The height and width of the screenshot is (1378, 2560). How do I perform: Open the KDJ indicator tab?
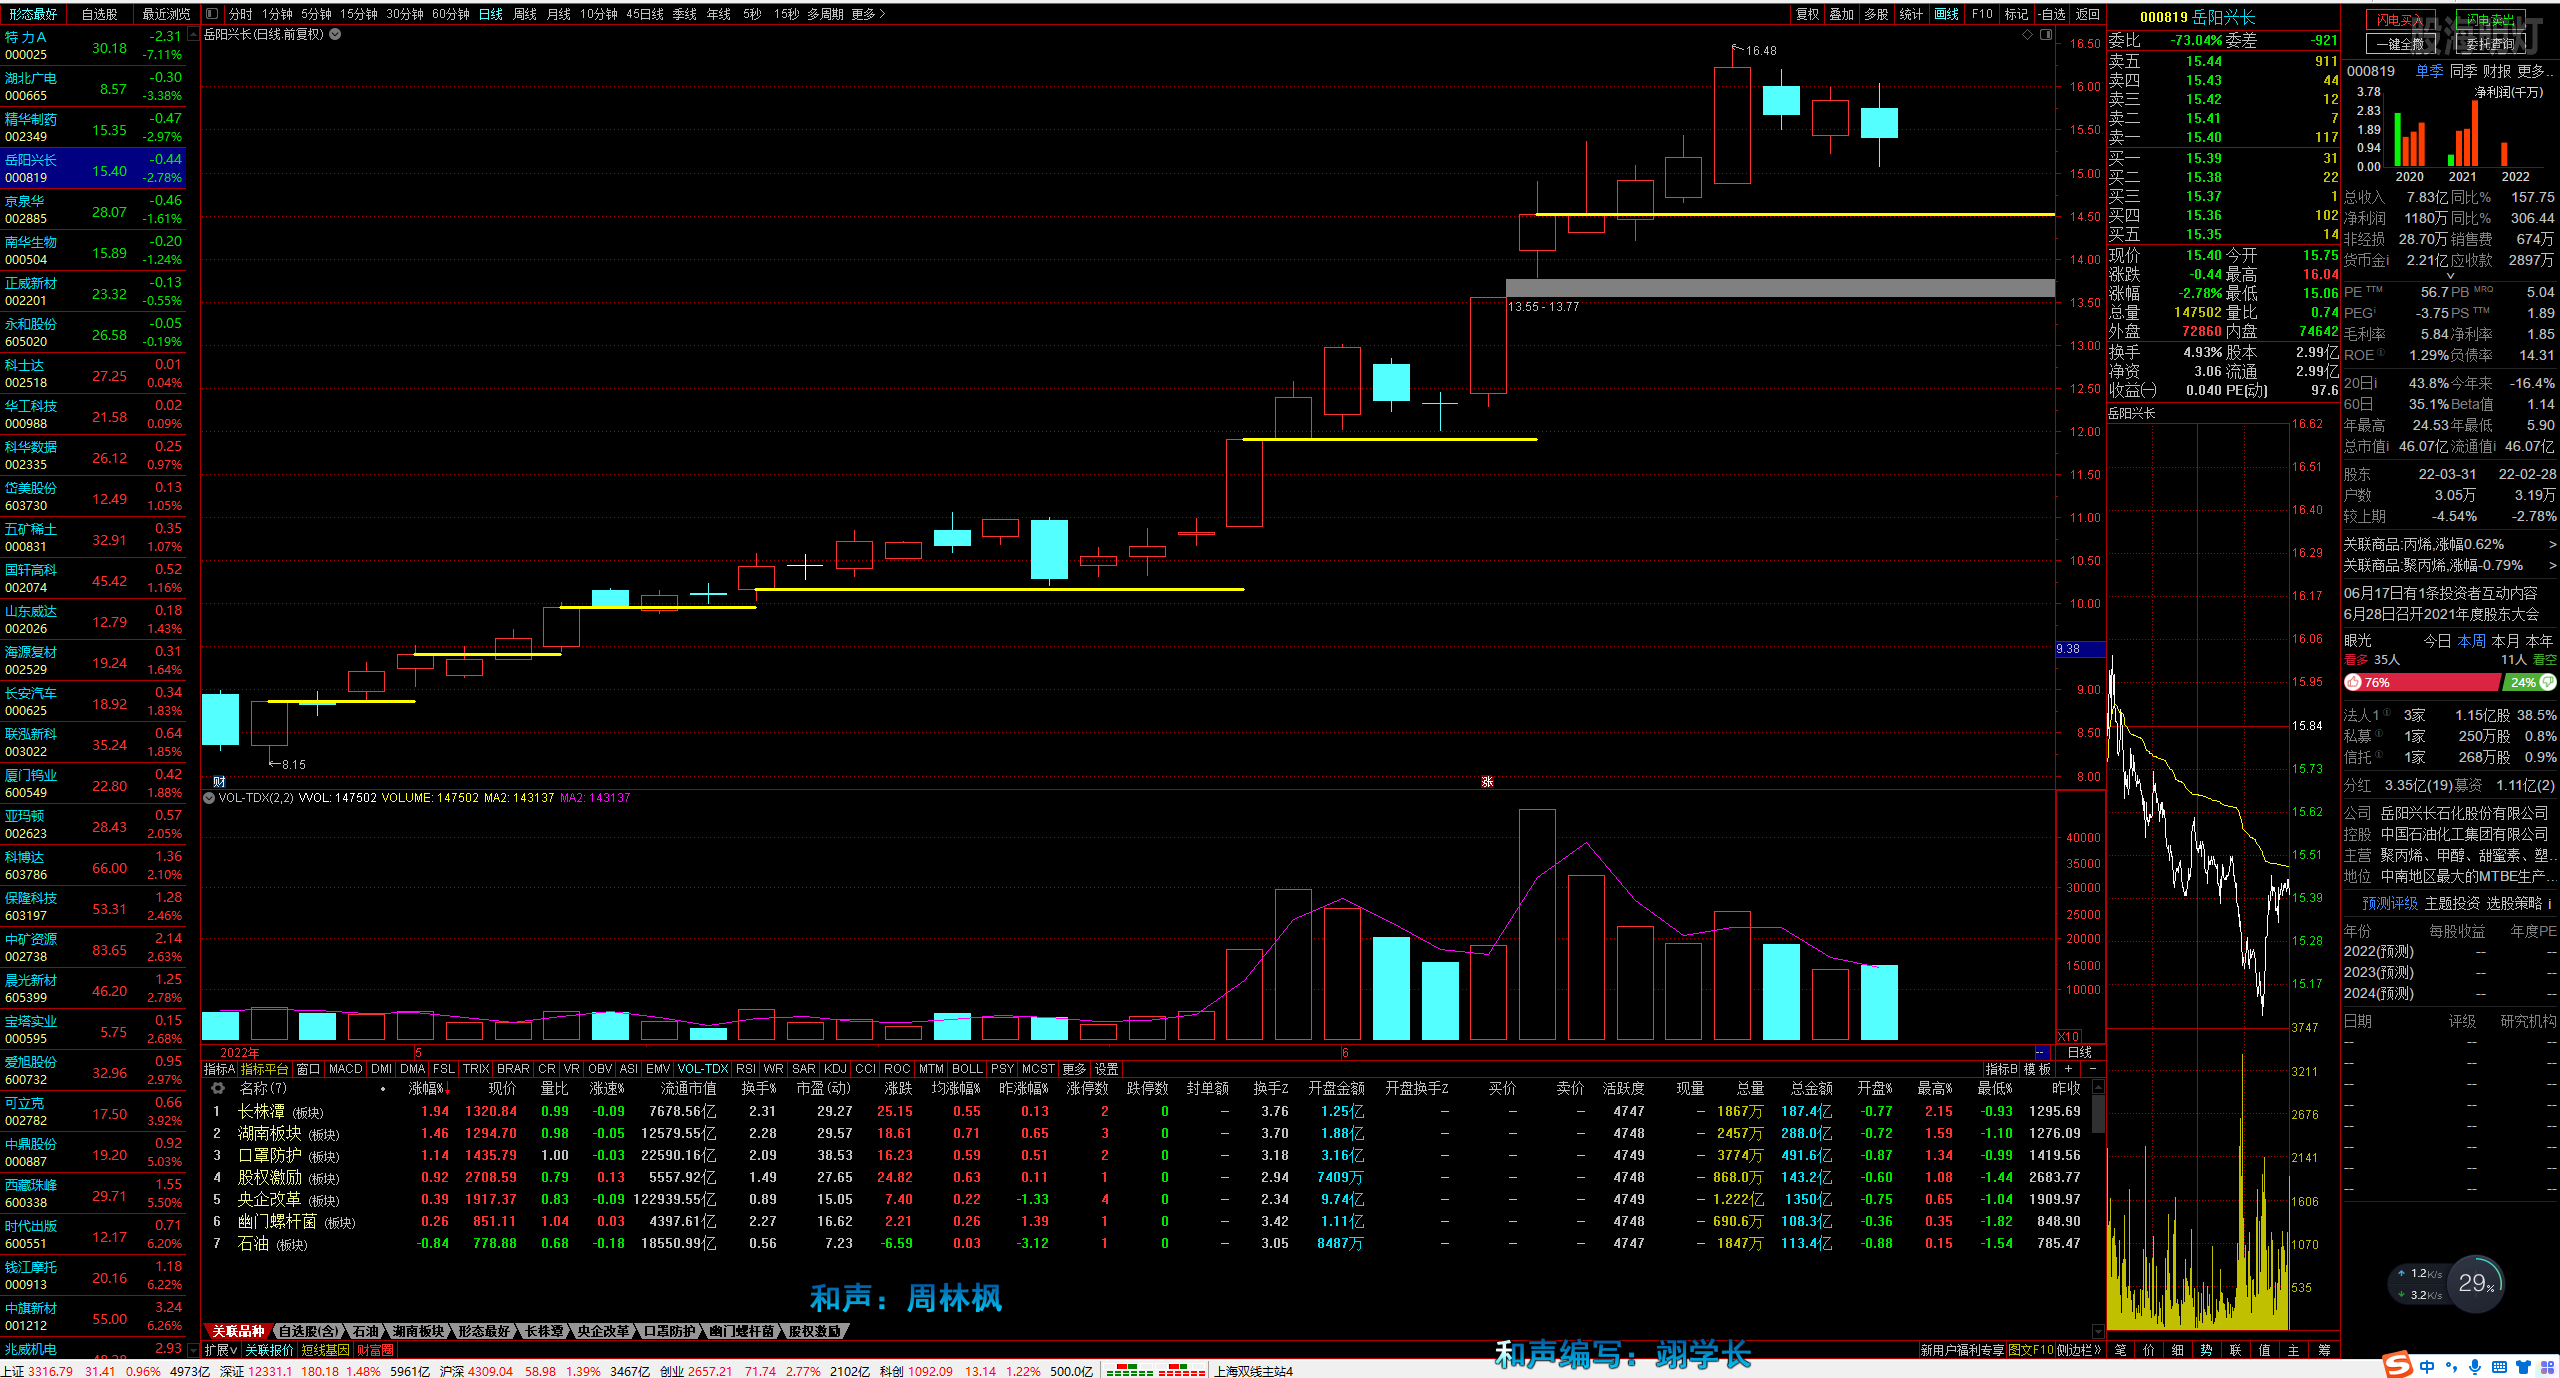tap(835, 1069)
